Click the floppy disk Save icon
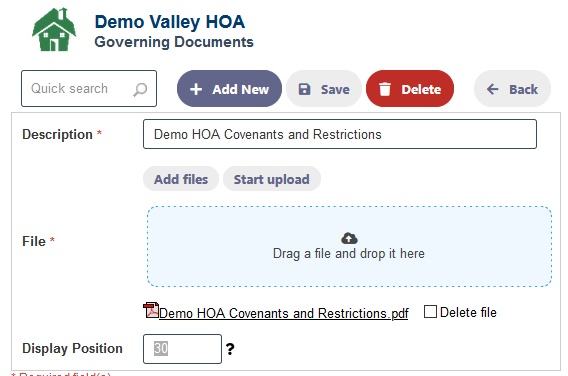Screen dimensions: 568x376 pyautogui.click(x=304, y=89)
